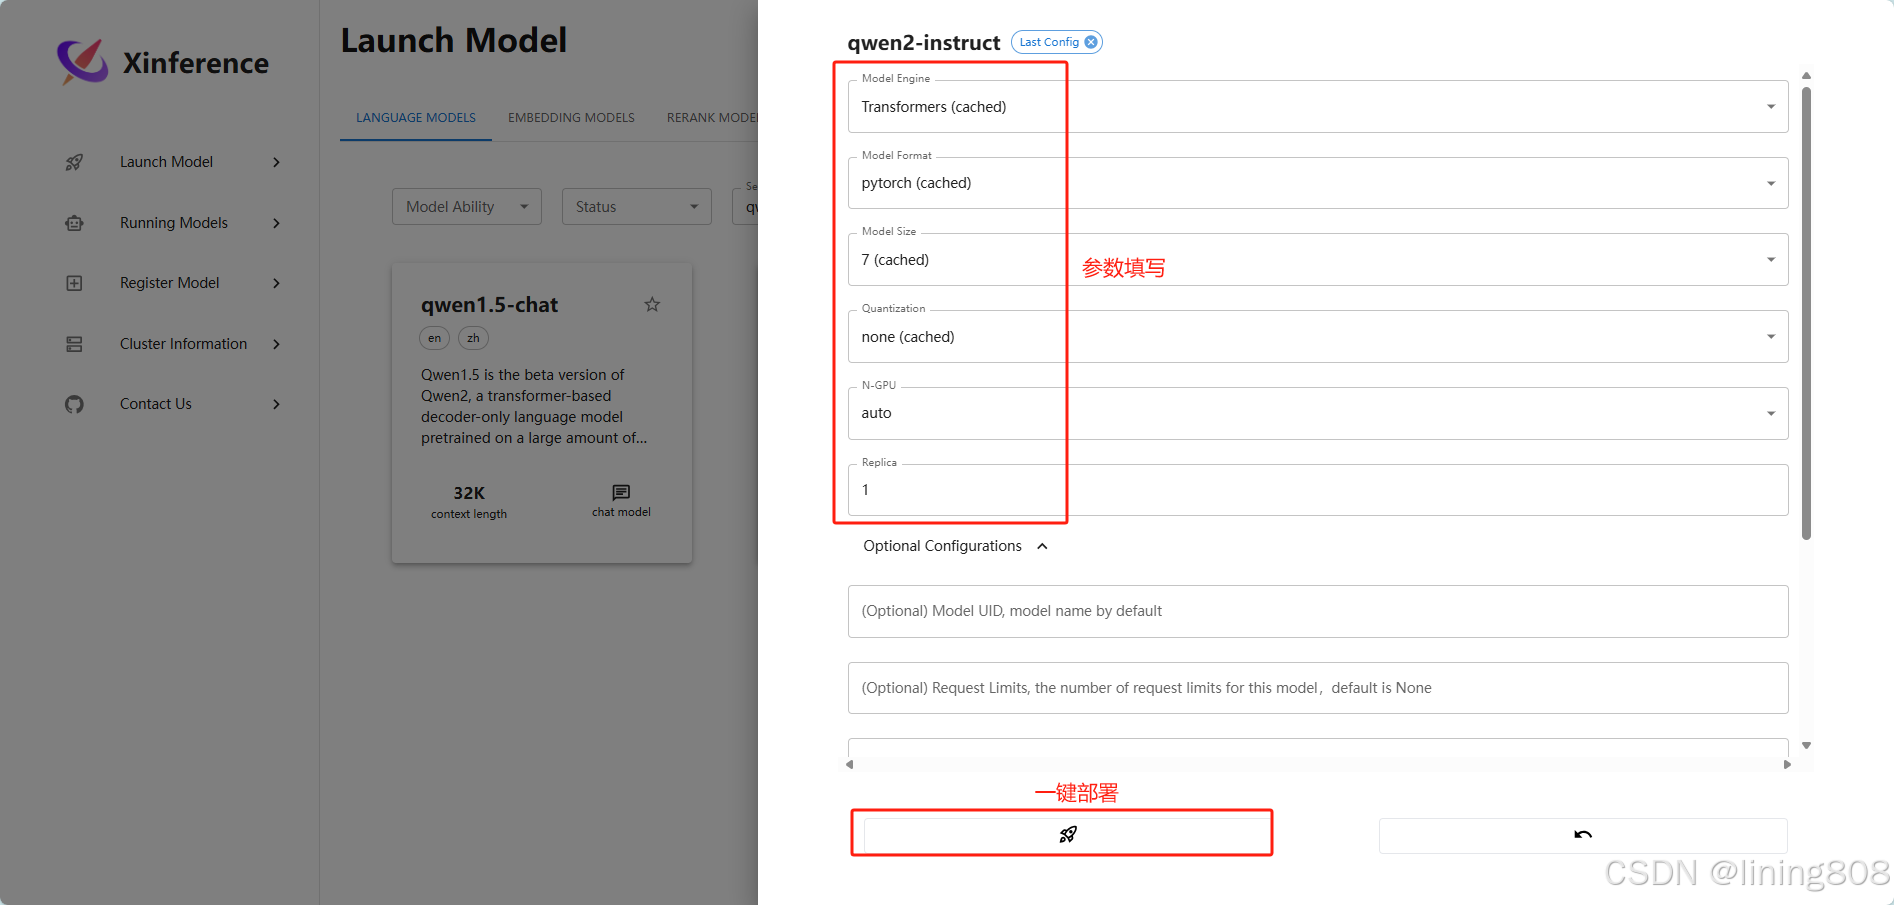The height and width of the screenshot is (905, 1894).
Task: Click the vertical scrollbar of the config panel
Action: [1806, 313]
